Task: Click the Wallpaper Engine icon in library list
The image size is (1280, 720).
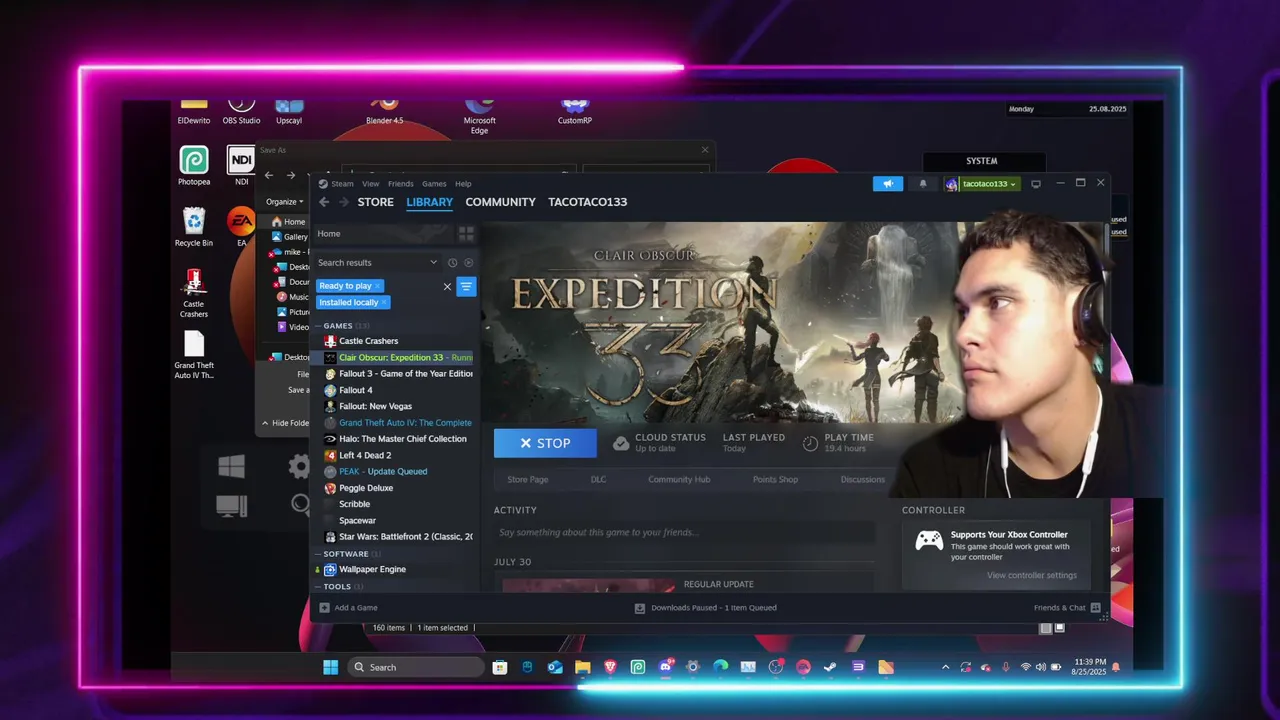Action: (x=330, y=570)
